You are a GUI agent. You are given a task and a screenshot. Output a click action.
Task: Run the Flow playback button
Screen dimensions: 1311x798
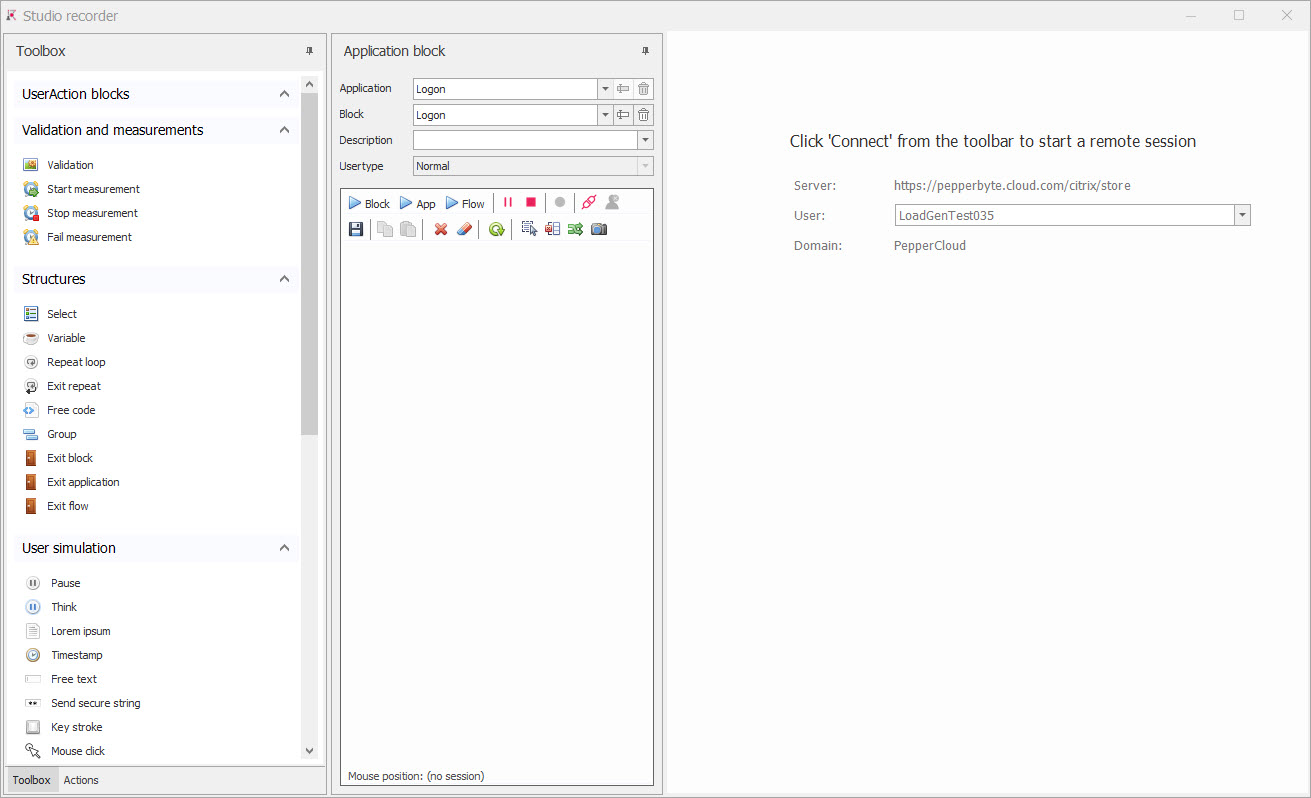click(x=465, y=203)
